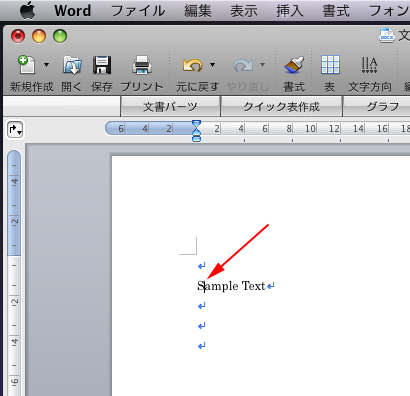Click the horizontal ruler at 8
Viewport: 410px width, 396px height.
coord(289,128)
